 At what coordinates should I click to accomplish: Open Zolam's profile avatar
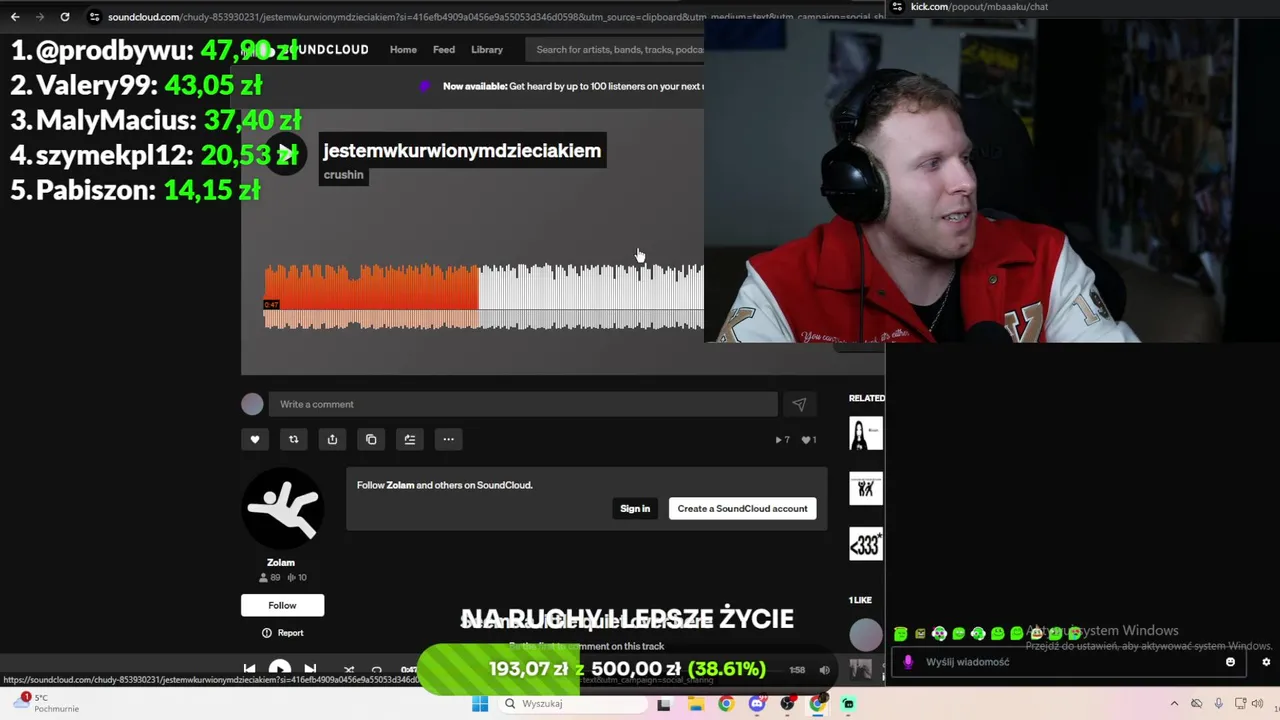pyautogui.click(x=282, y=508)
